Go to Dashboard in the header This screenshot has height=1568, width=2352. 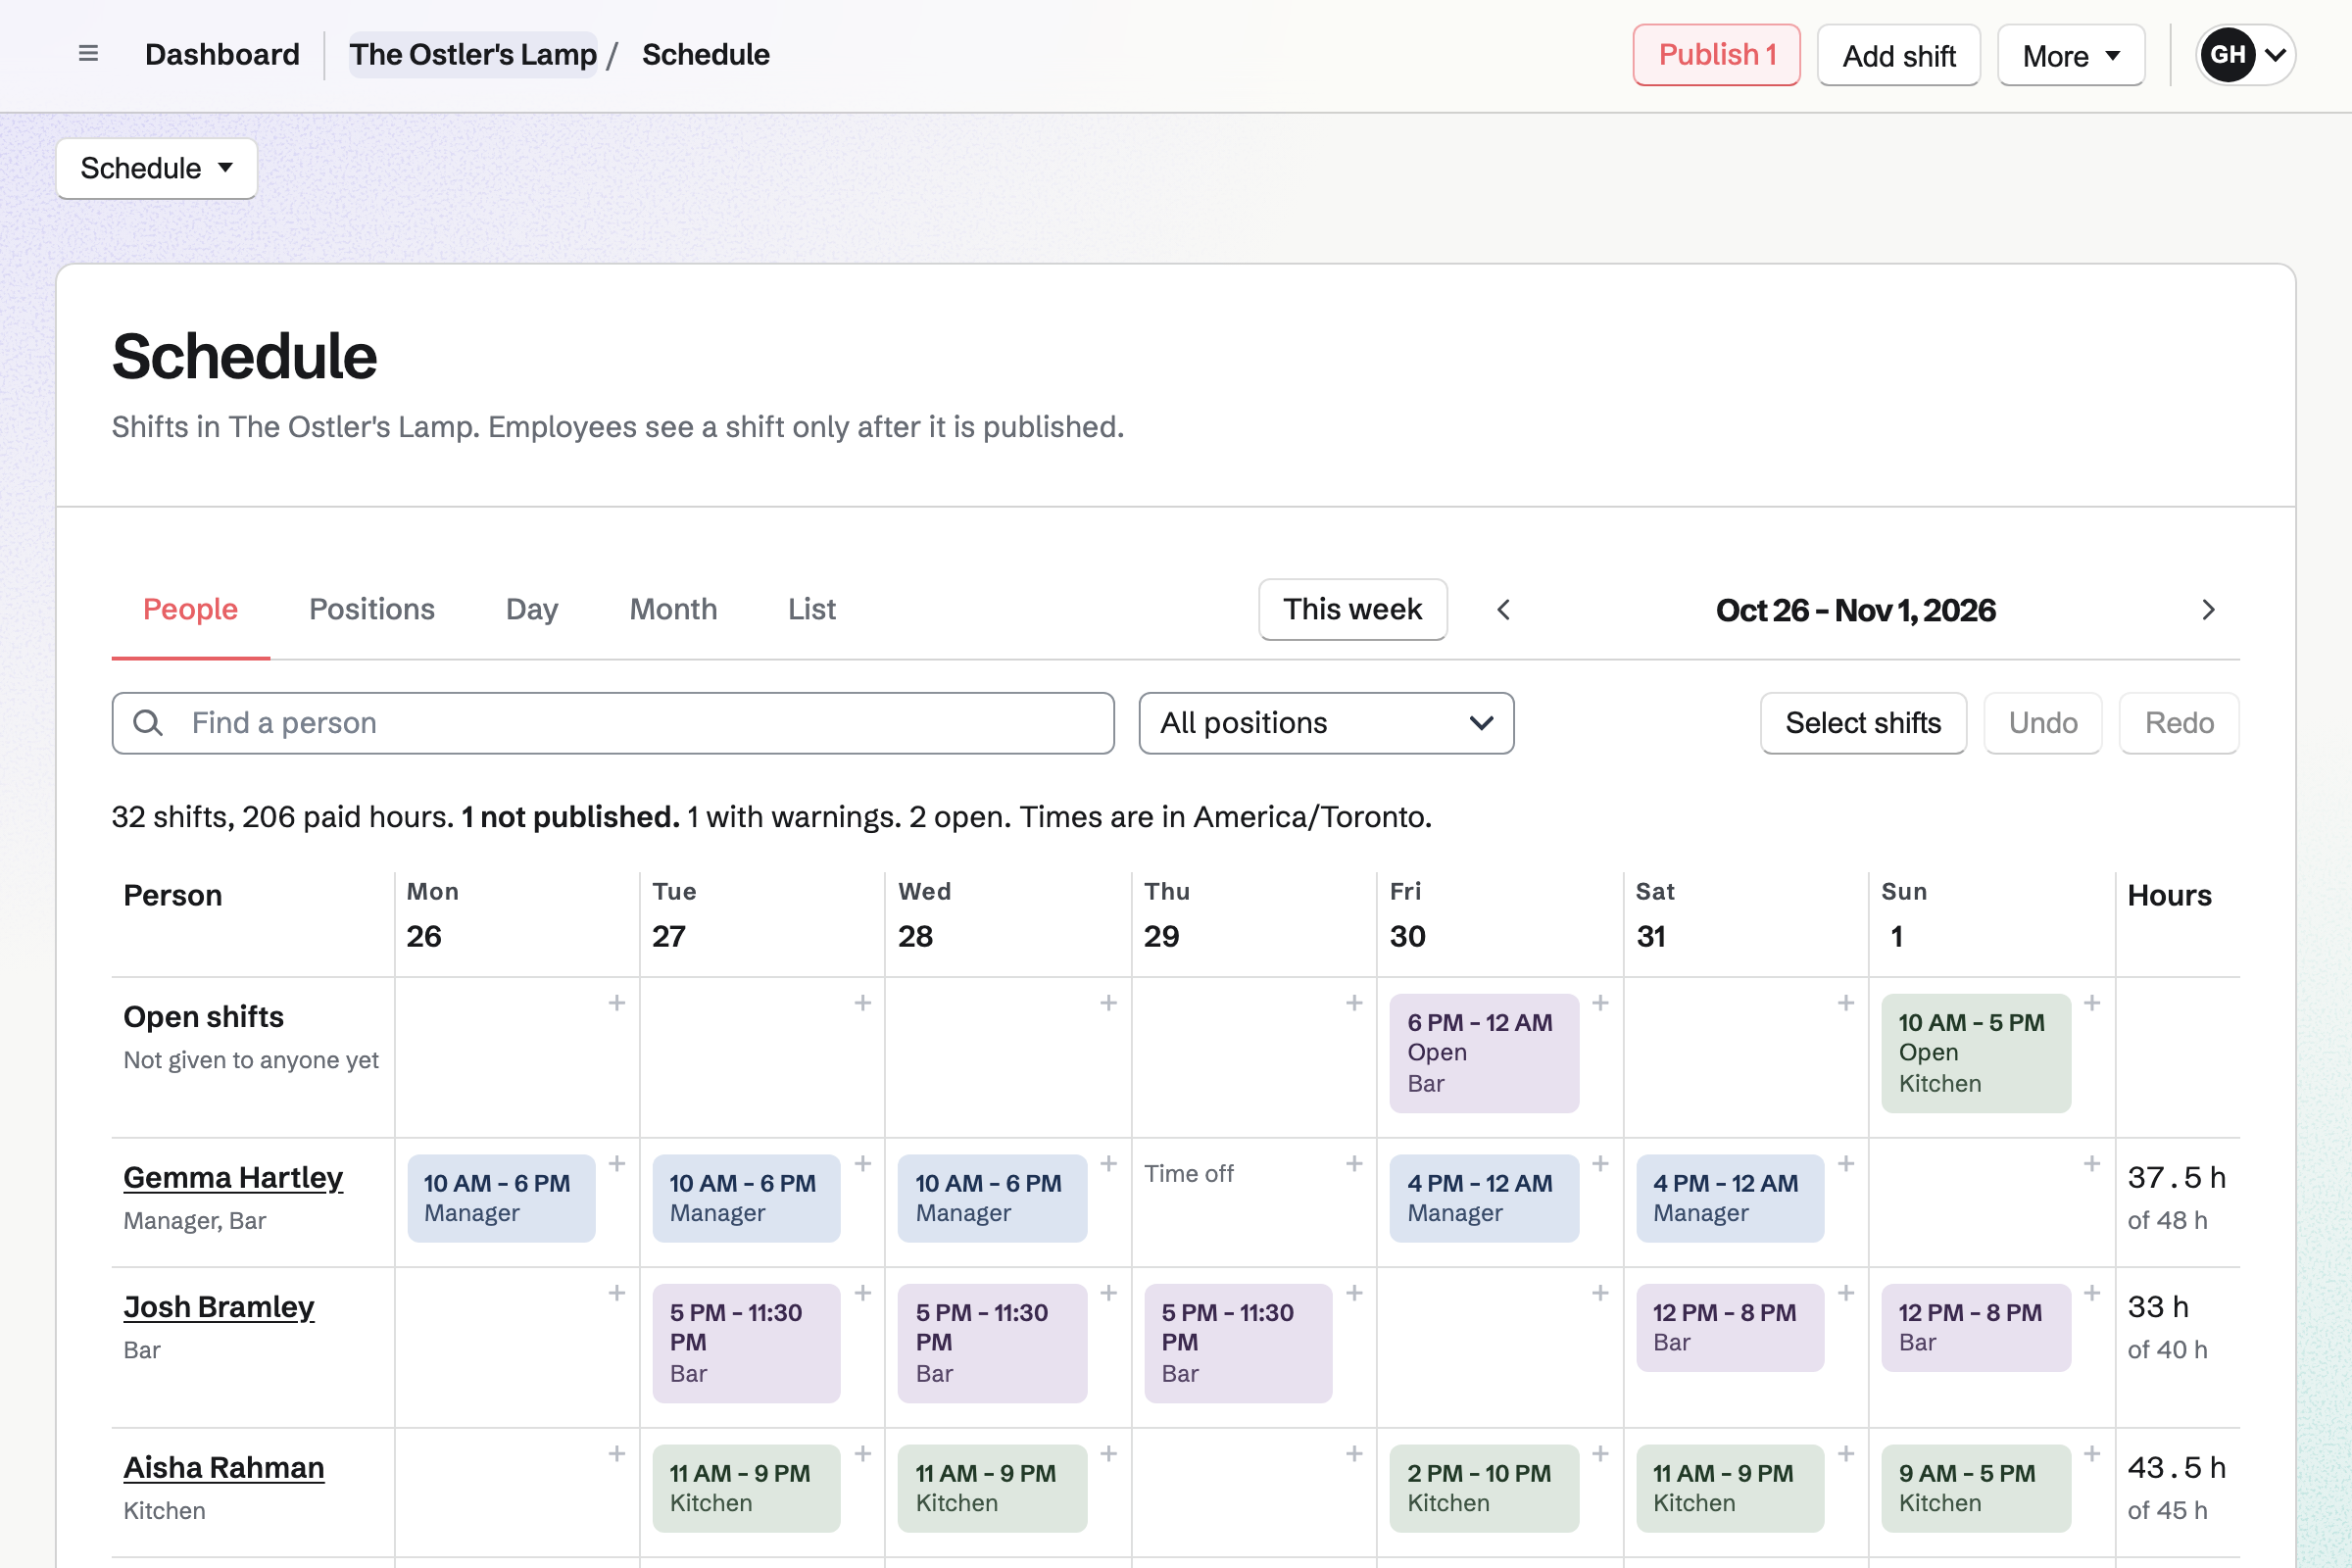coord(222,55)
